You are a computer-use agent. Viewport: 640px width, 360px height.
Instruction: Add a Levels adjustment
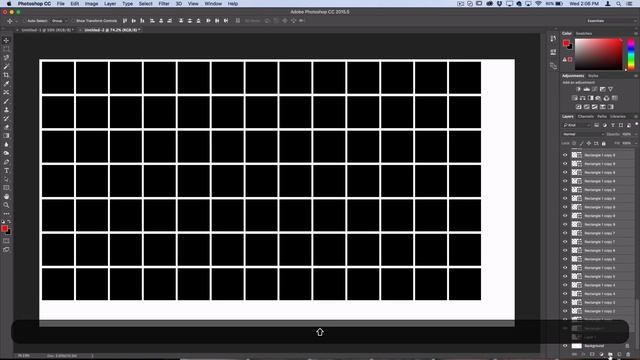(x=587, y=89)
